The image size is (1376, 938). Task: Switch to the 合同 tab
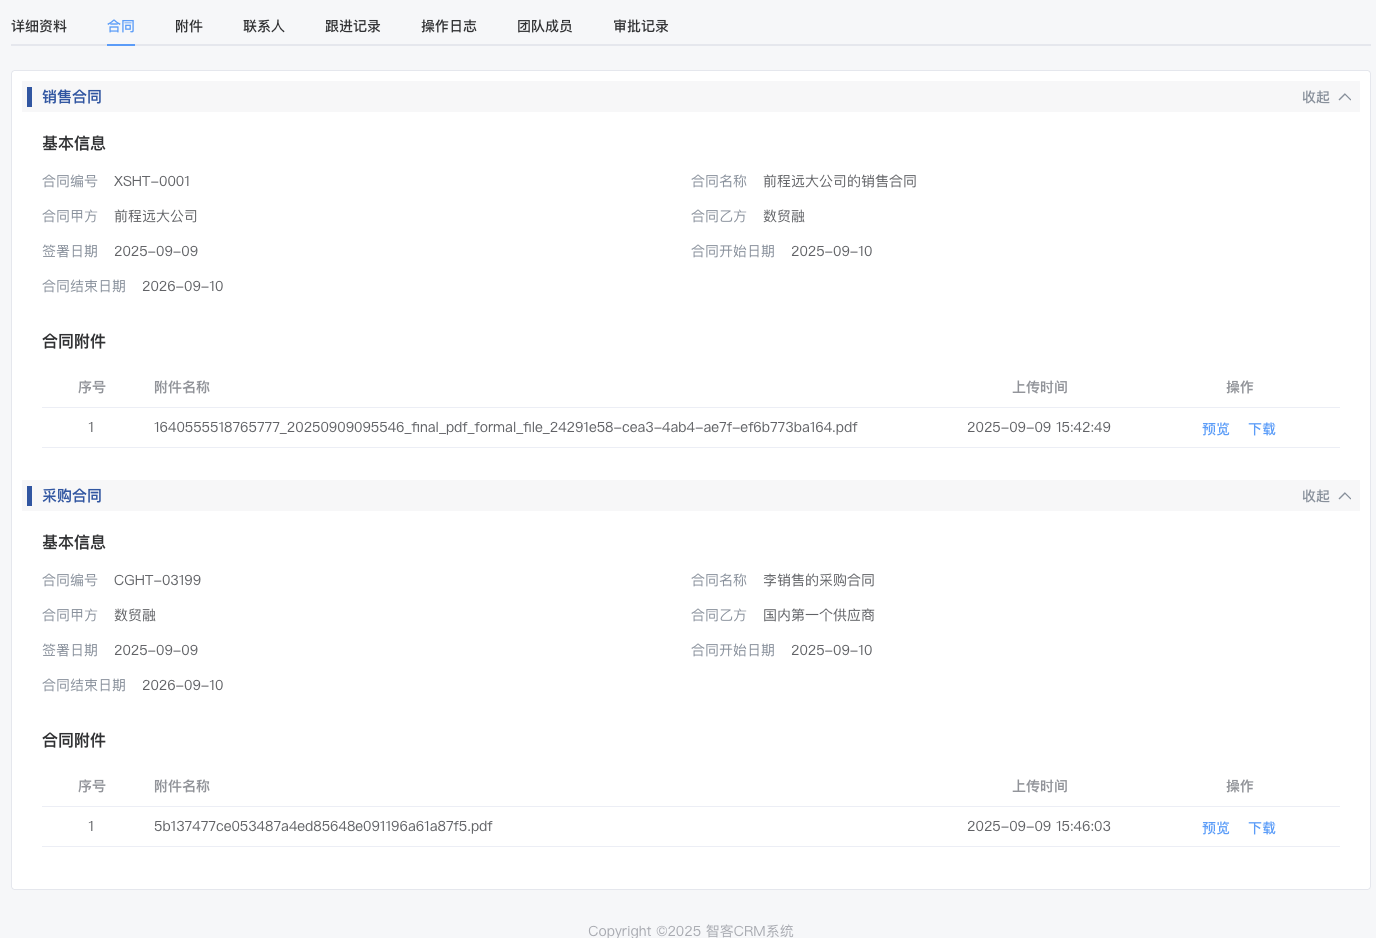pyautogui.click(x=121, y=26)
